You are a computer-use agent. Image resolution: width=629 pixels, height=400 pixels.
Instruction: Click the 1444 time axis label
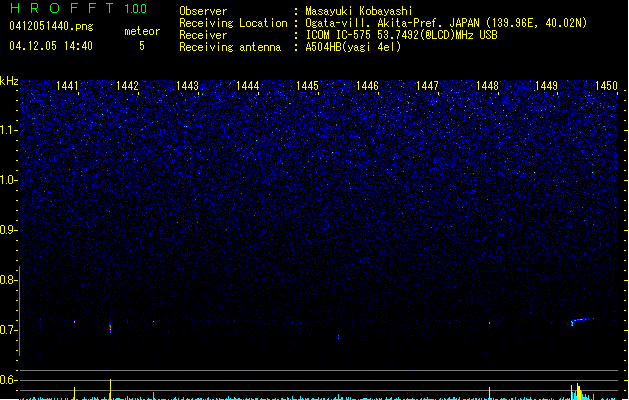click(x=248, y=86)
